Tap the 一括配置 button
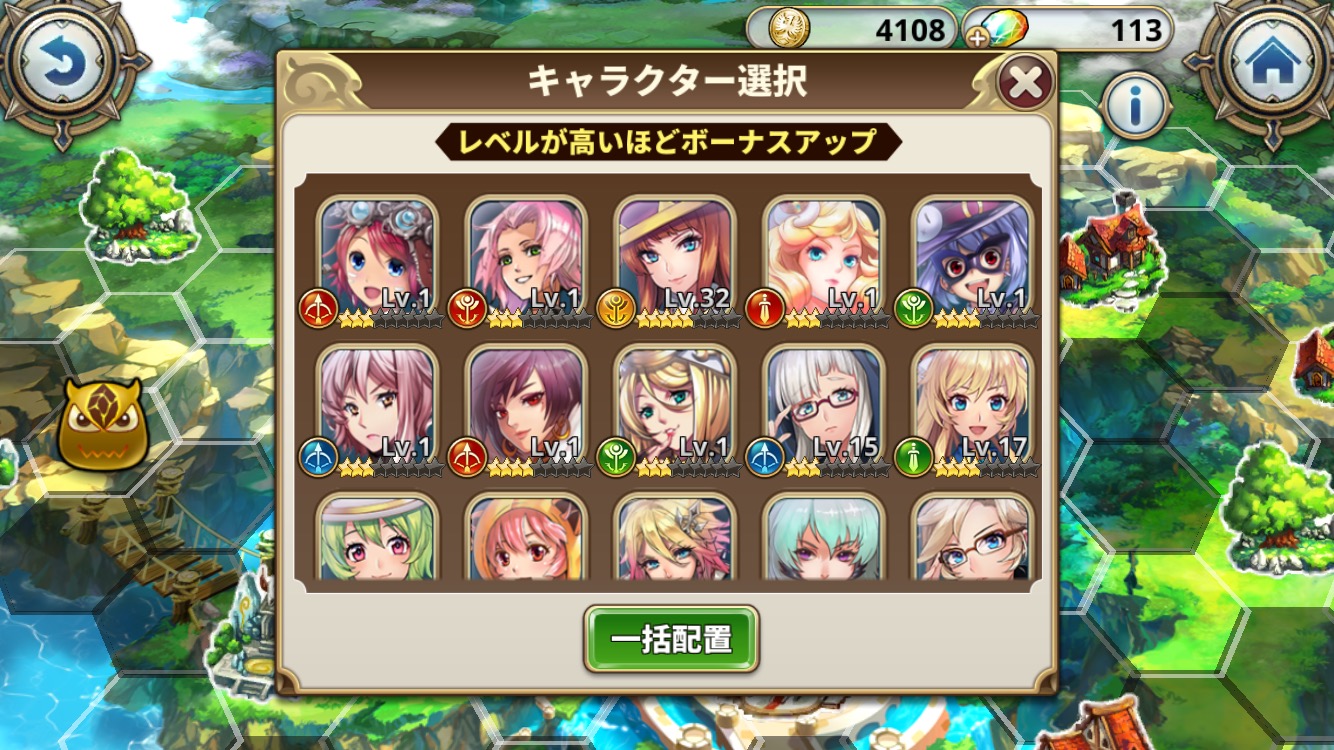 [x=671, y=639]
